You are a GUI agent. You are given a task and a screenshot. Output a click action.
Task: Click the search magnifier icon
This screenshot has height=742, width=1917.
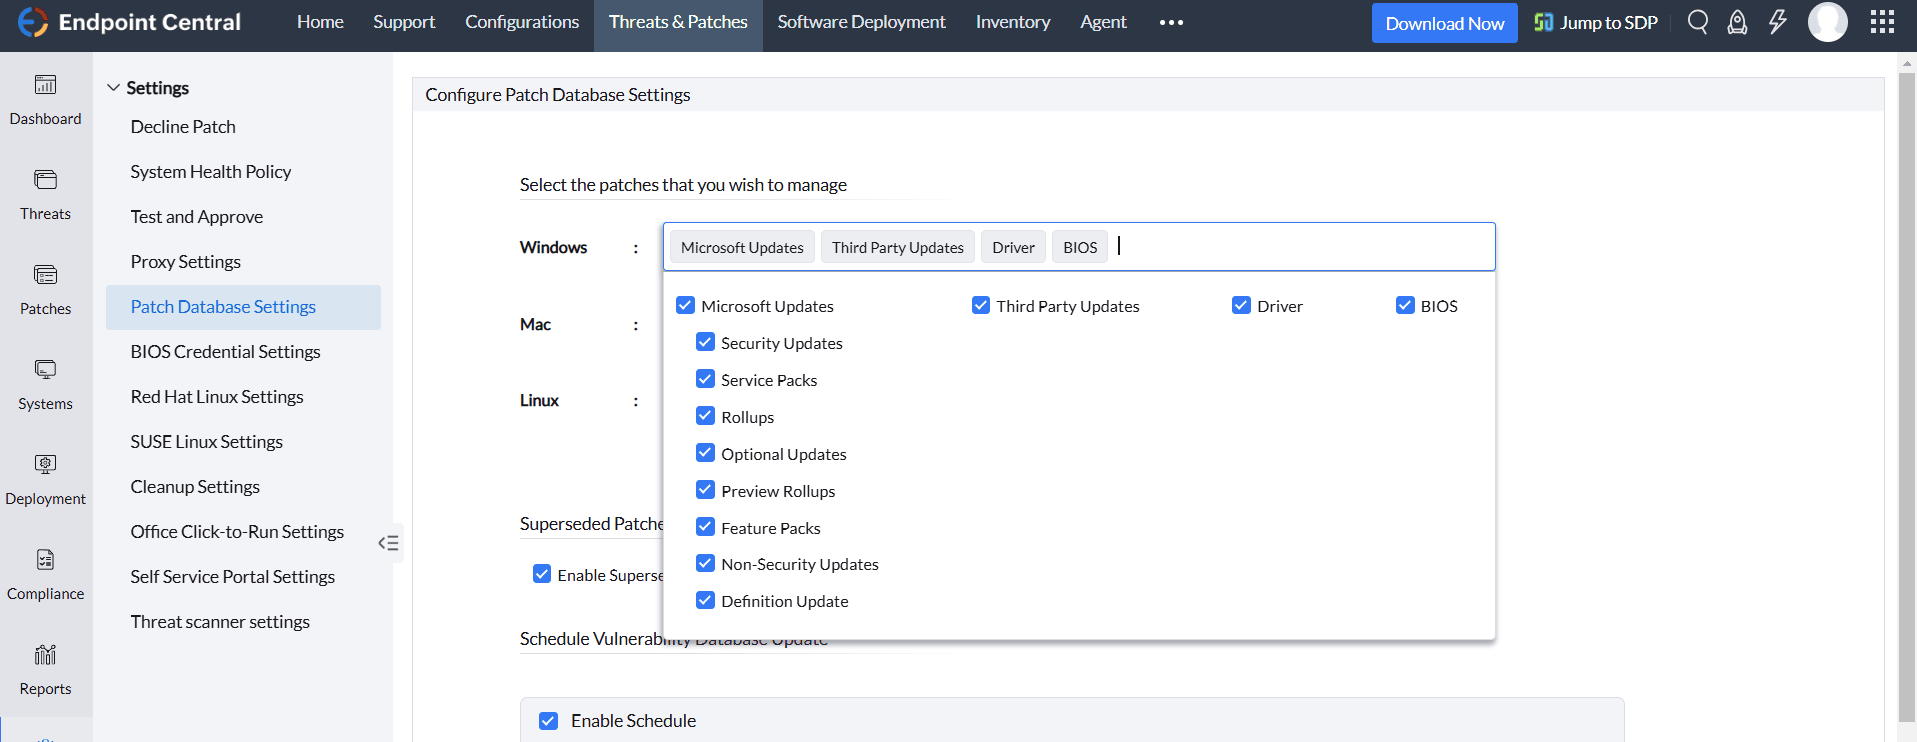coord(1697,22)
